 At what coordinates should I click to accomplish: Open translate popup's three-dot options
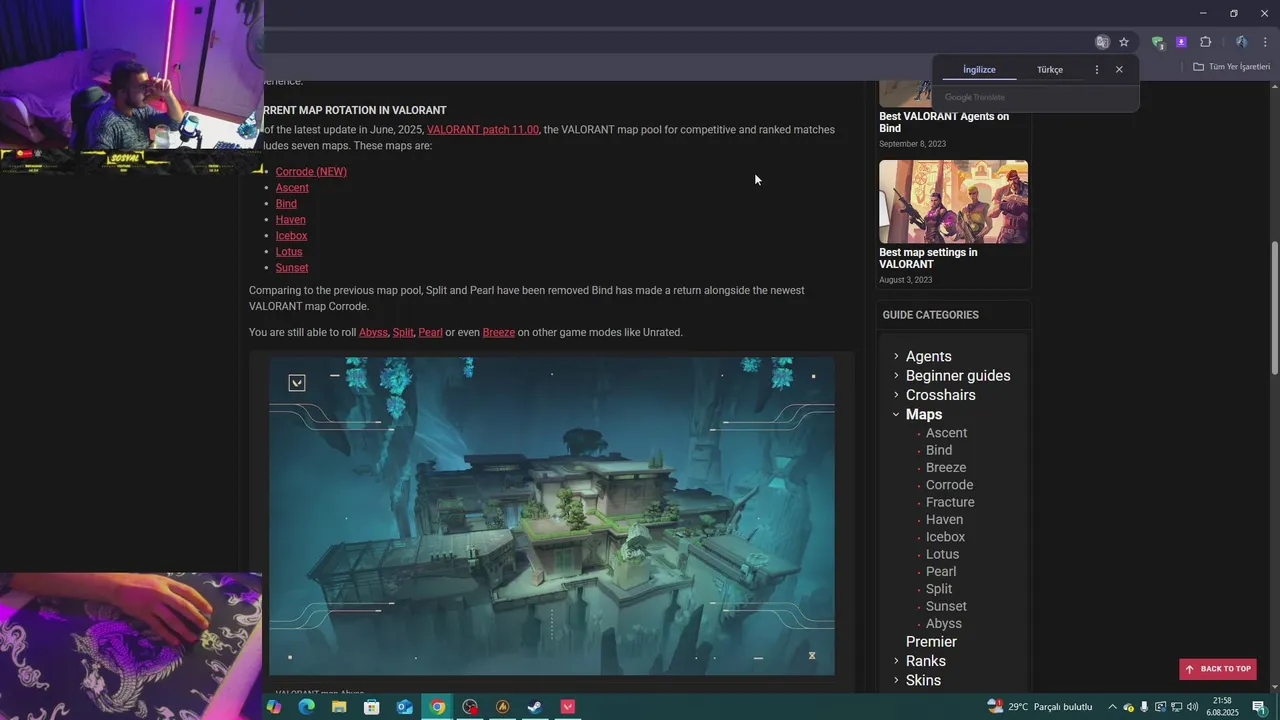coord(1097,70)
